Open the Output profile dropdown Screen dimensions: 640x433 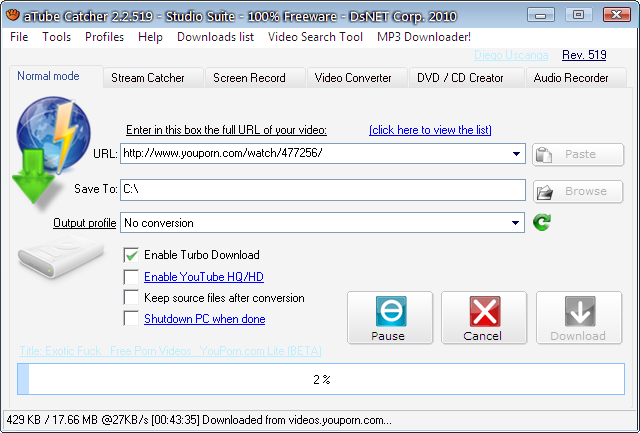pos(516,223)
